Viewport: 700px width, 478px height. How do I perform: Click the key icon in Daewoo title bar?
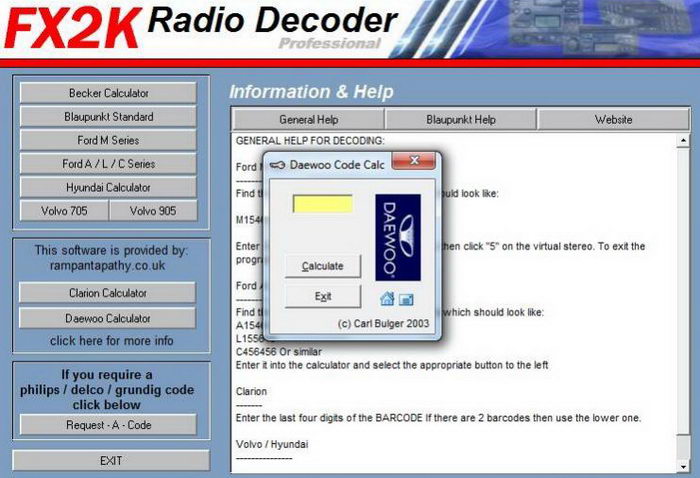277,165
